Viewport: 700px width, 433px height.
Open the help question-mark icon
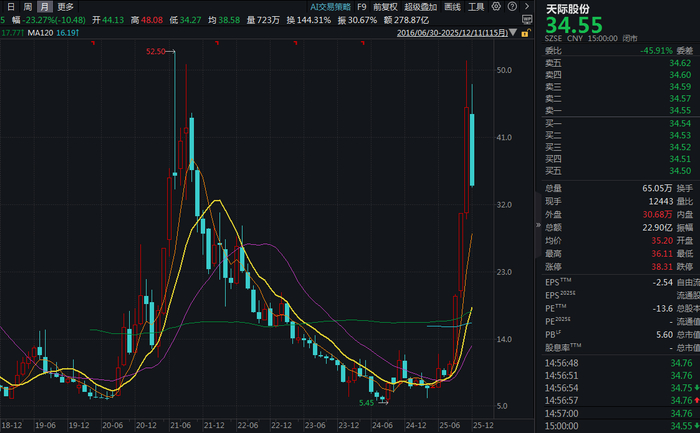point(512,6)
